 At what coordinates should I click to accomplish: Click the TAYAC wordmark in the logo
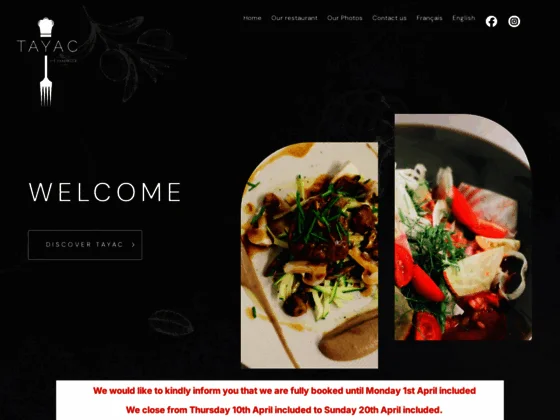click(x=48, y=46)
